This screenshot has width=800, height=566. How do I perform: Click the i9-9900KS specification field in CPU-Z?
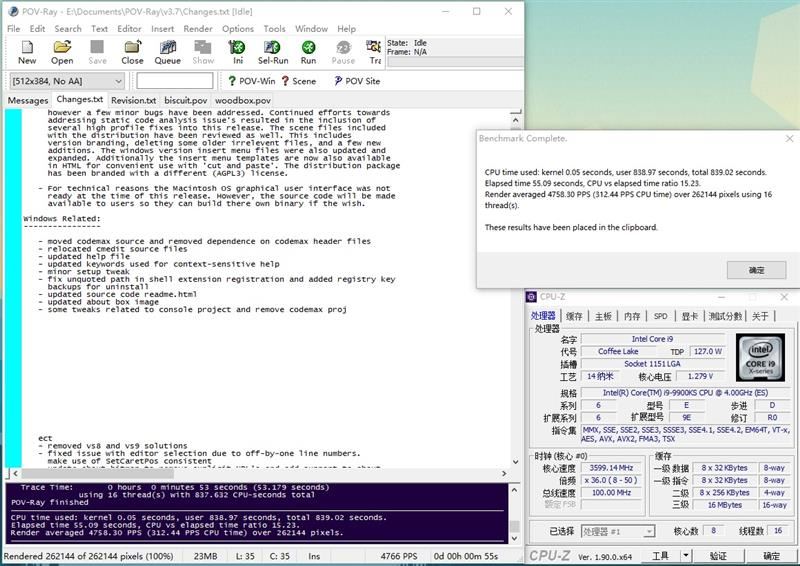[685, 392]
